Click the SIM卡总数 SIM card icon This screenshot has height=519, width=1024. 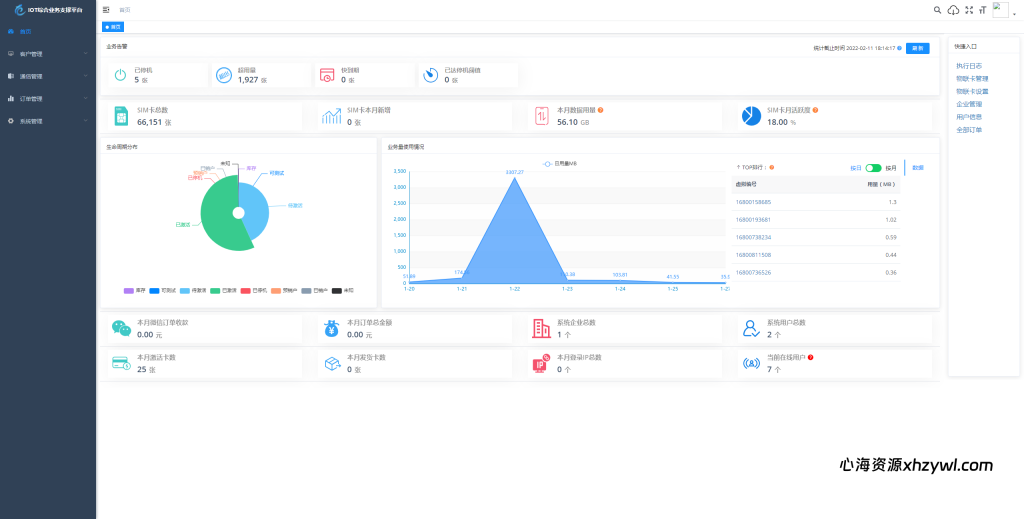120,116
